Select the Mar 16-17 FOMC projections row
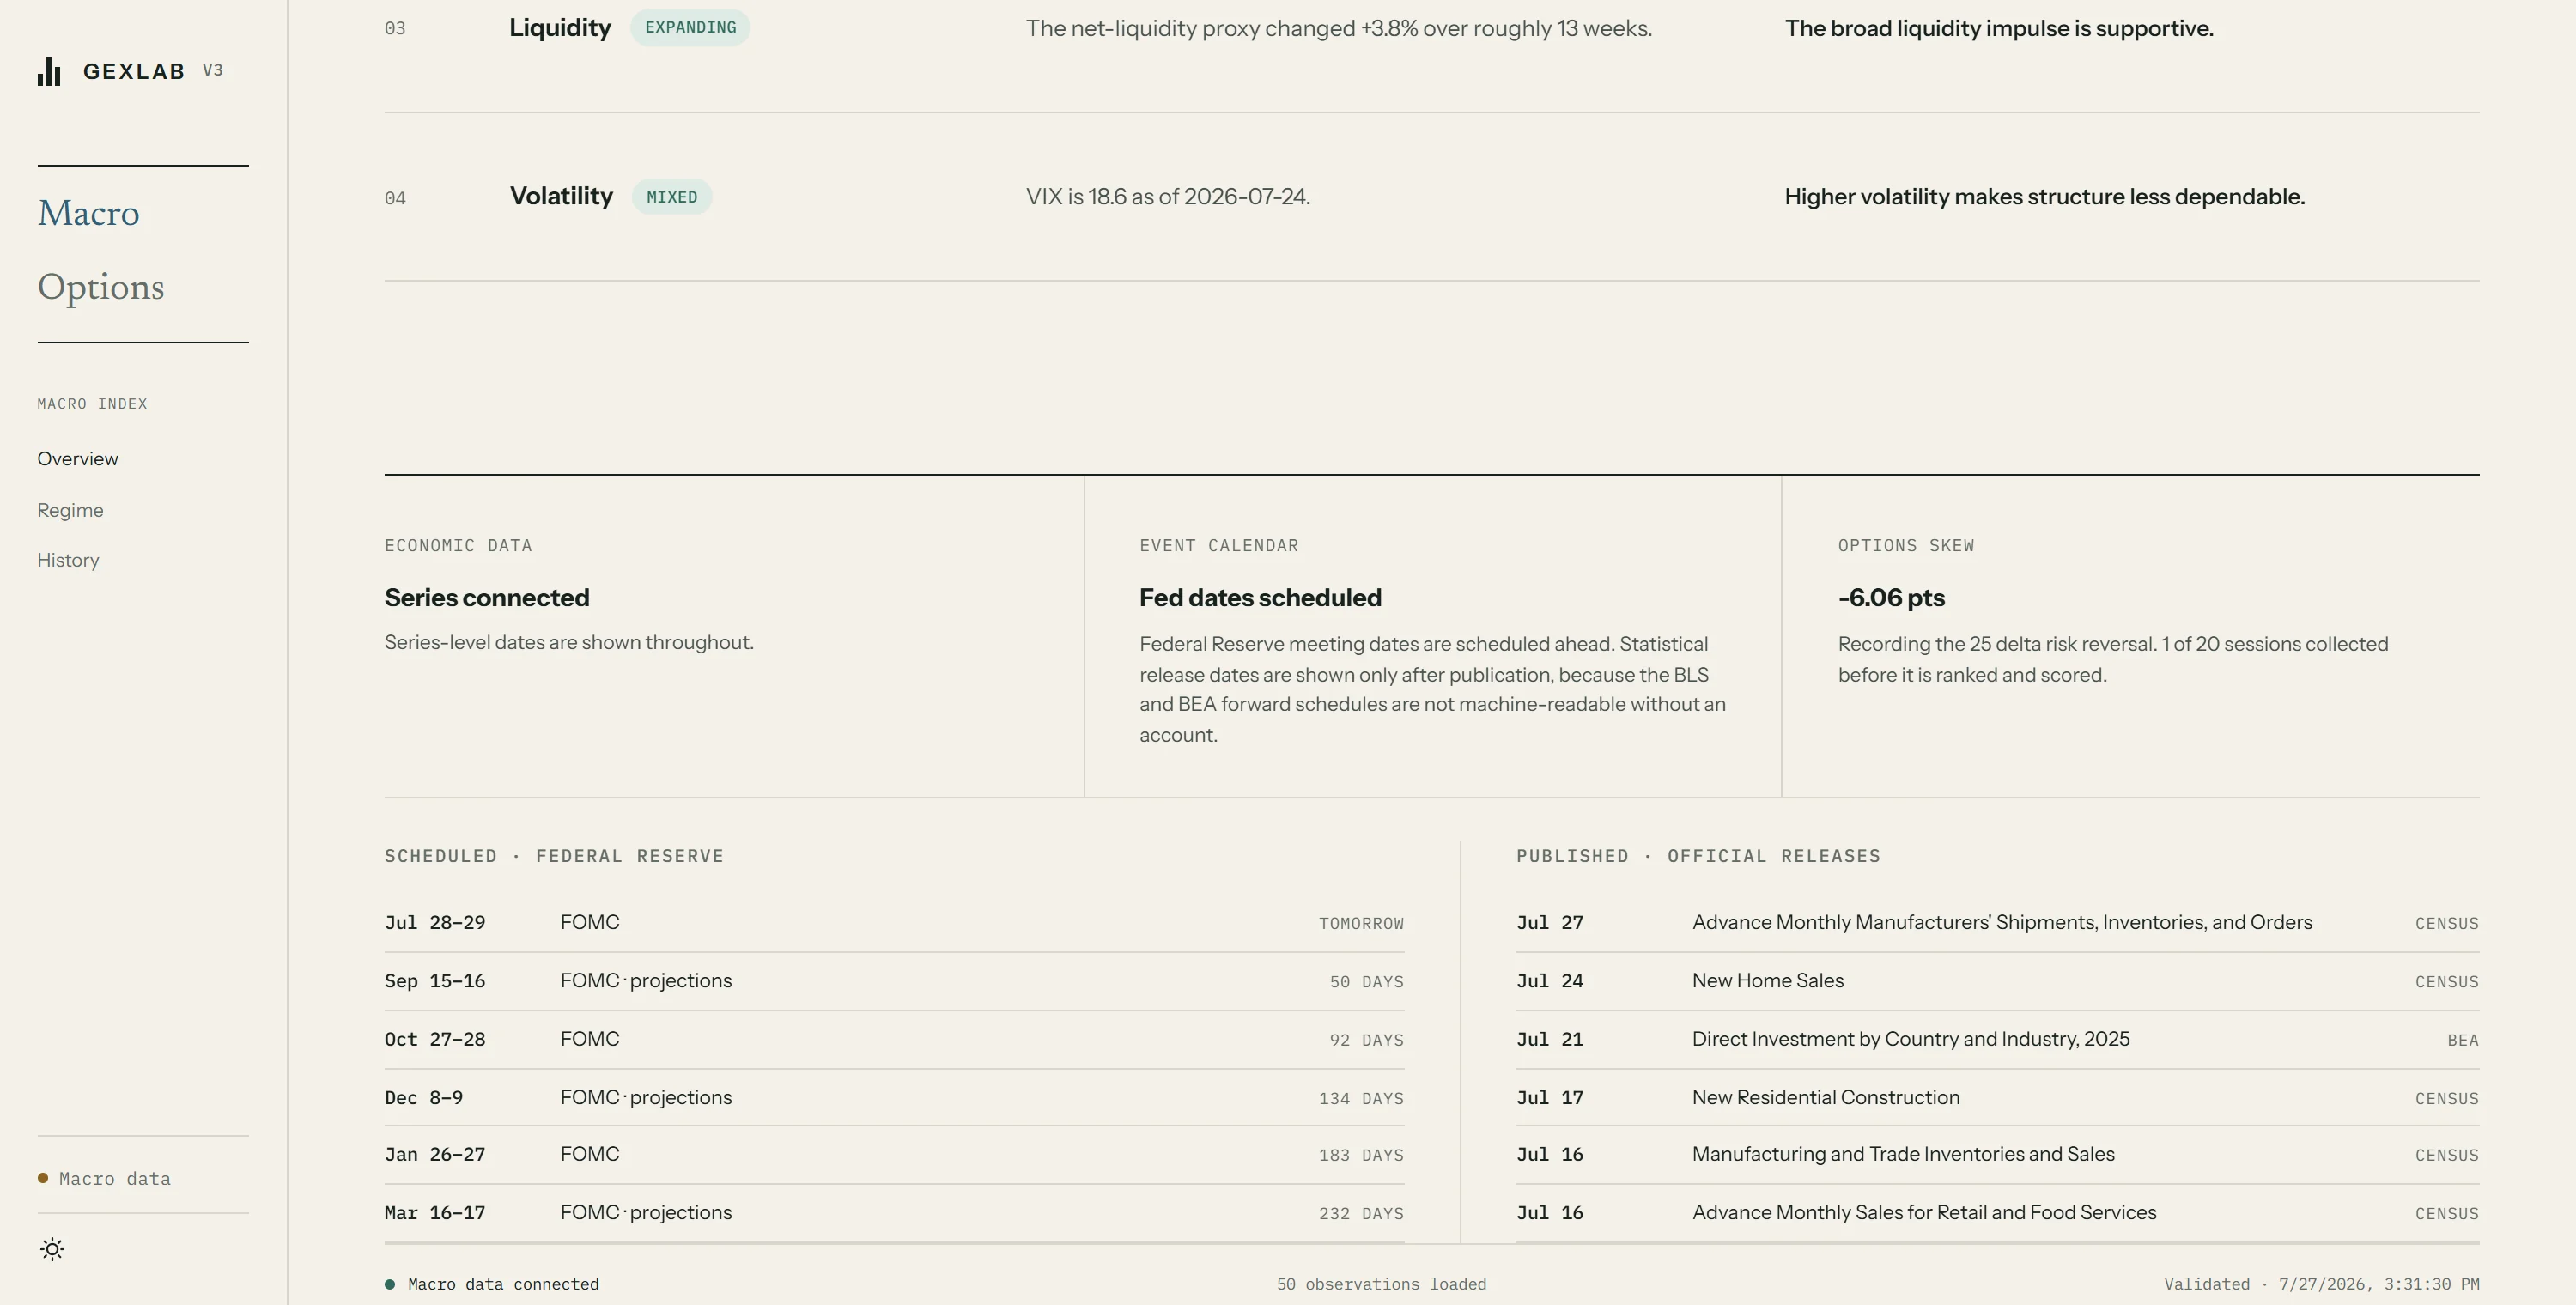The width and height of the screenshot is (2576, 1305). coord(894,1212)
